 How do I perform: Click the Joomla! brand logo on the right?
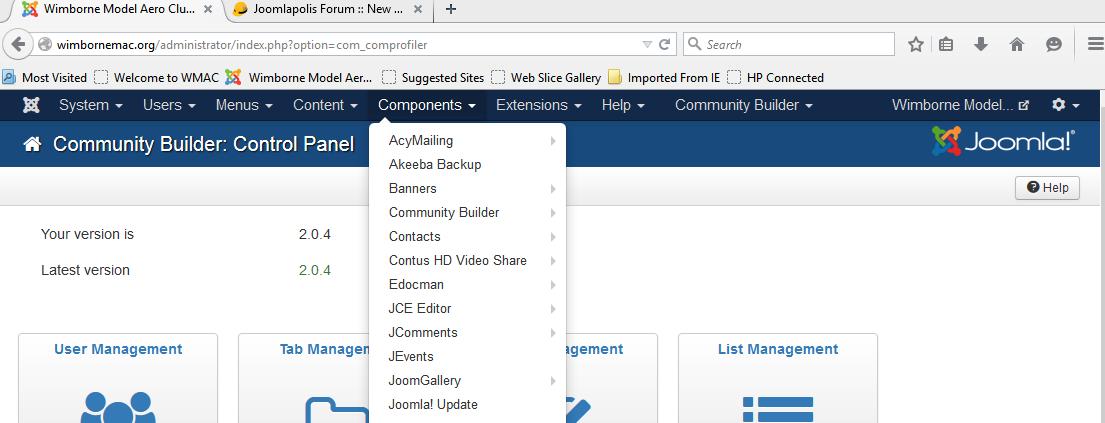[x=1004, y=141]
